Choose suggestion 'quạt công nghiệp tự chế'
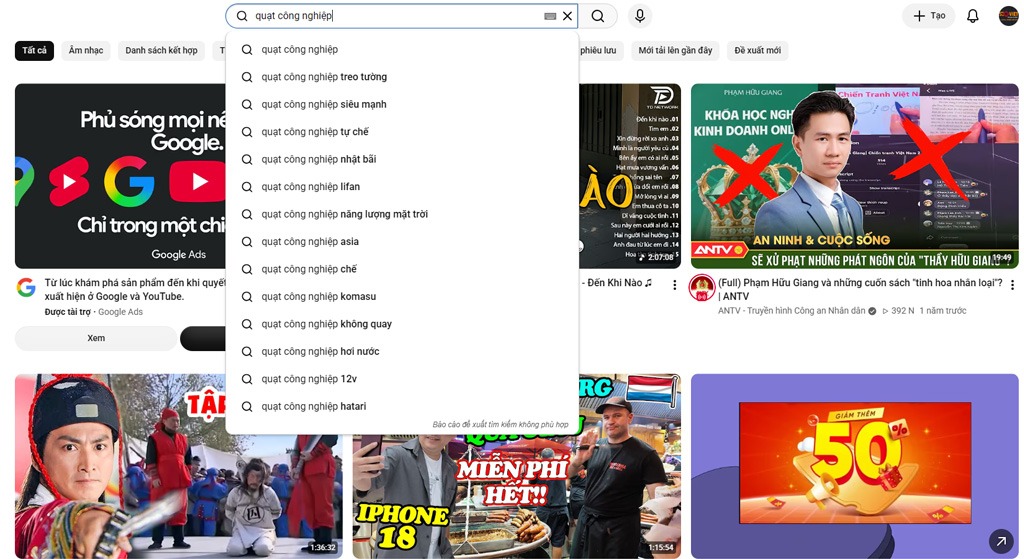 [x=402, y=132]
